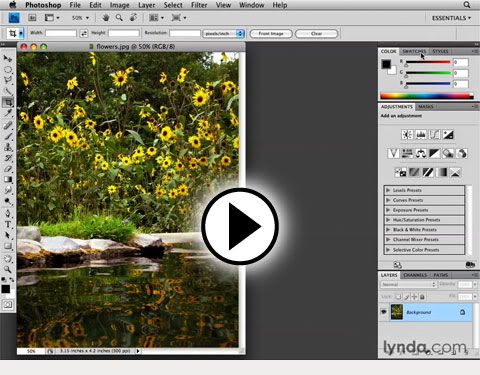Select the Lasso tool
Screen dimensions: 480x375
[8, 80]
